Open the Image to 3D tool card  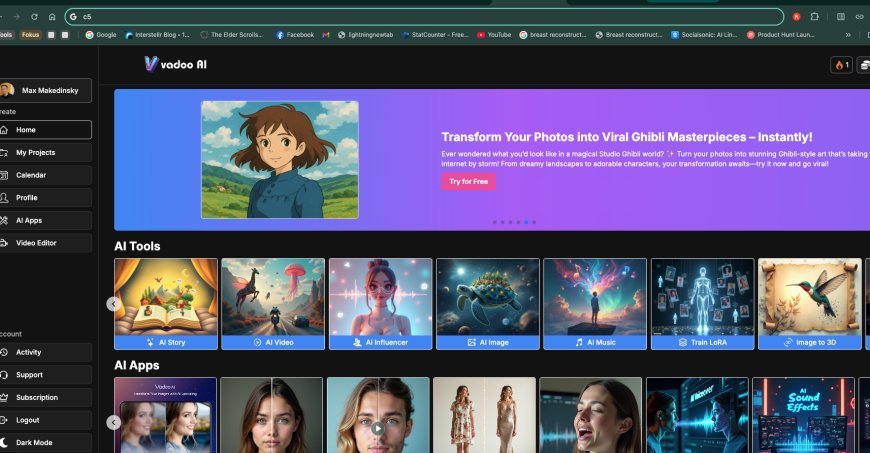tap(810, 304)
